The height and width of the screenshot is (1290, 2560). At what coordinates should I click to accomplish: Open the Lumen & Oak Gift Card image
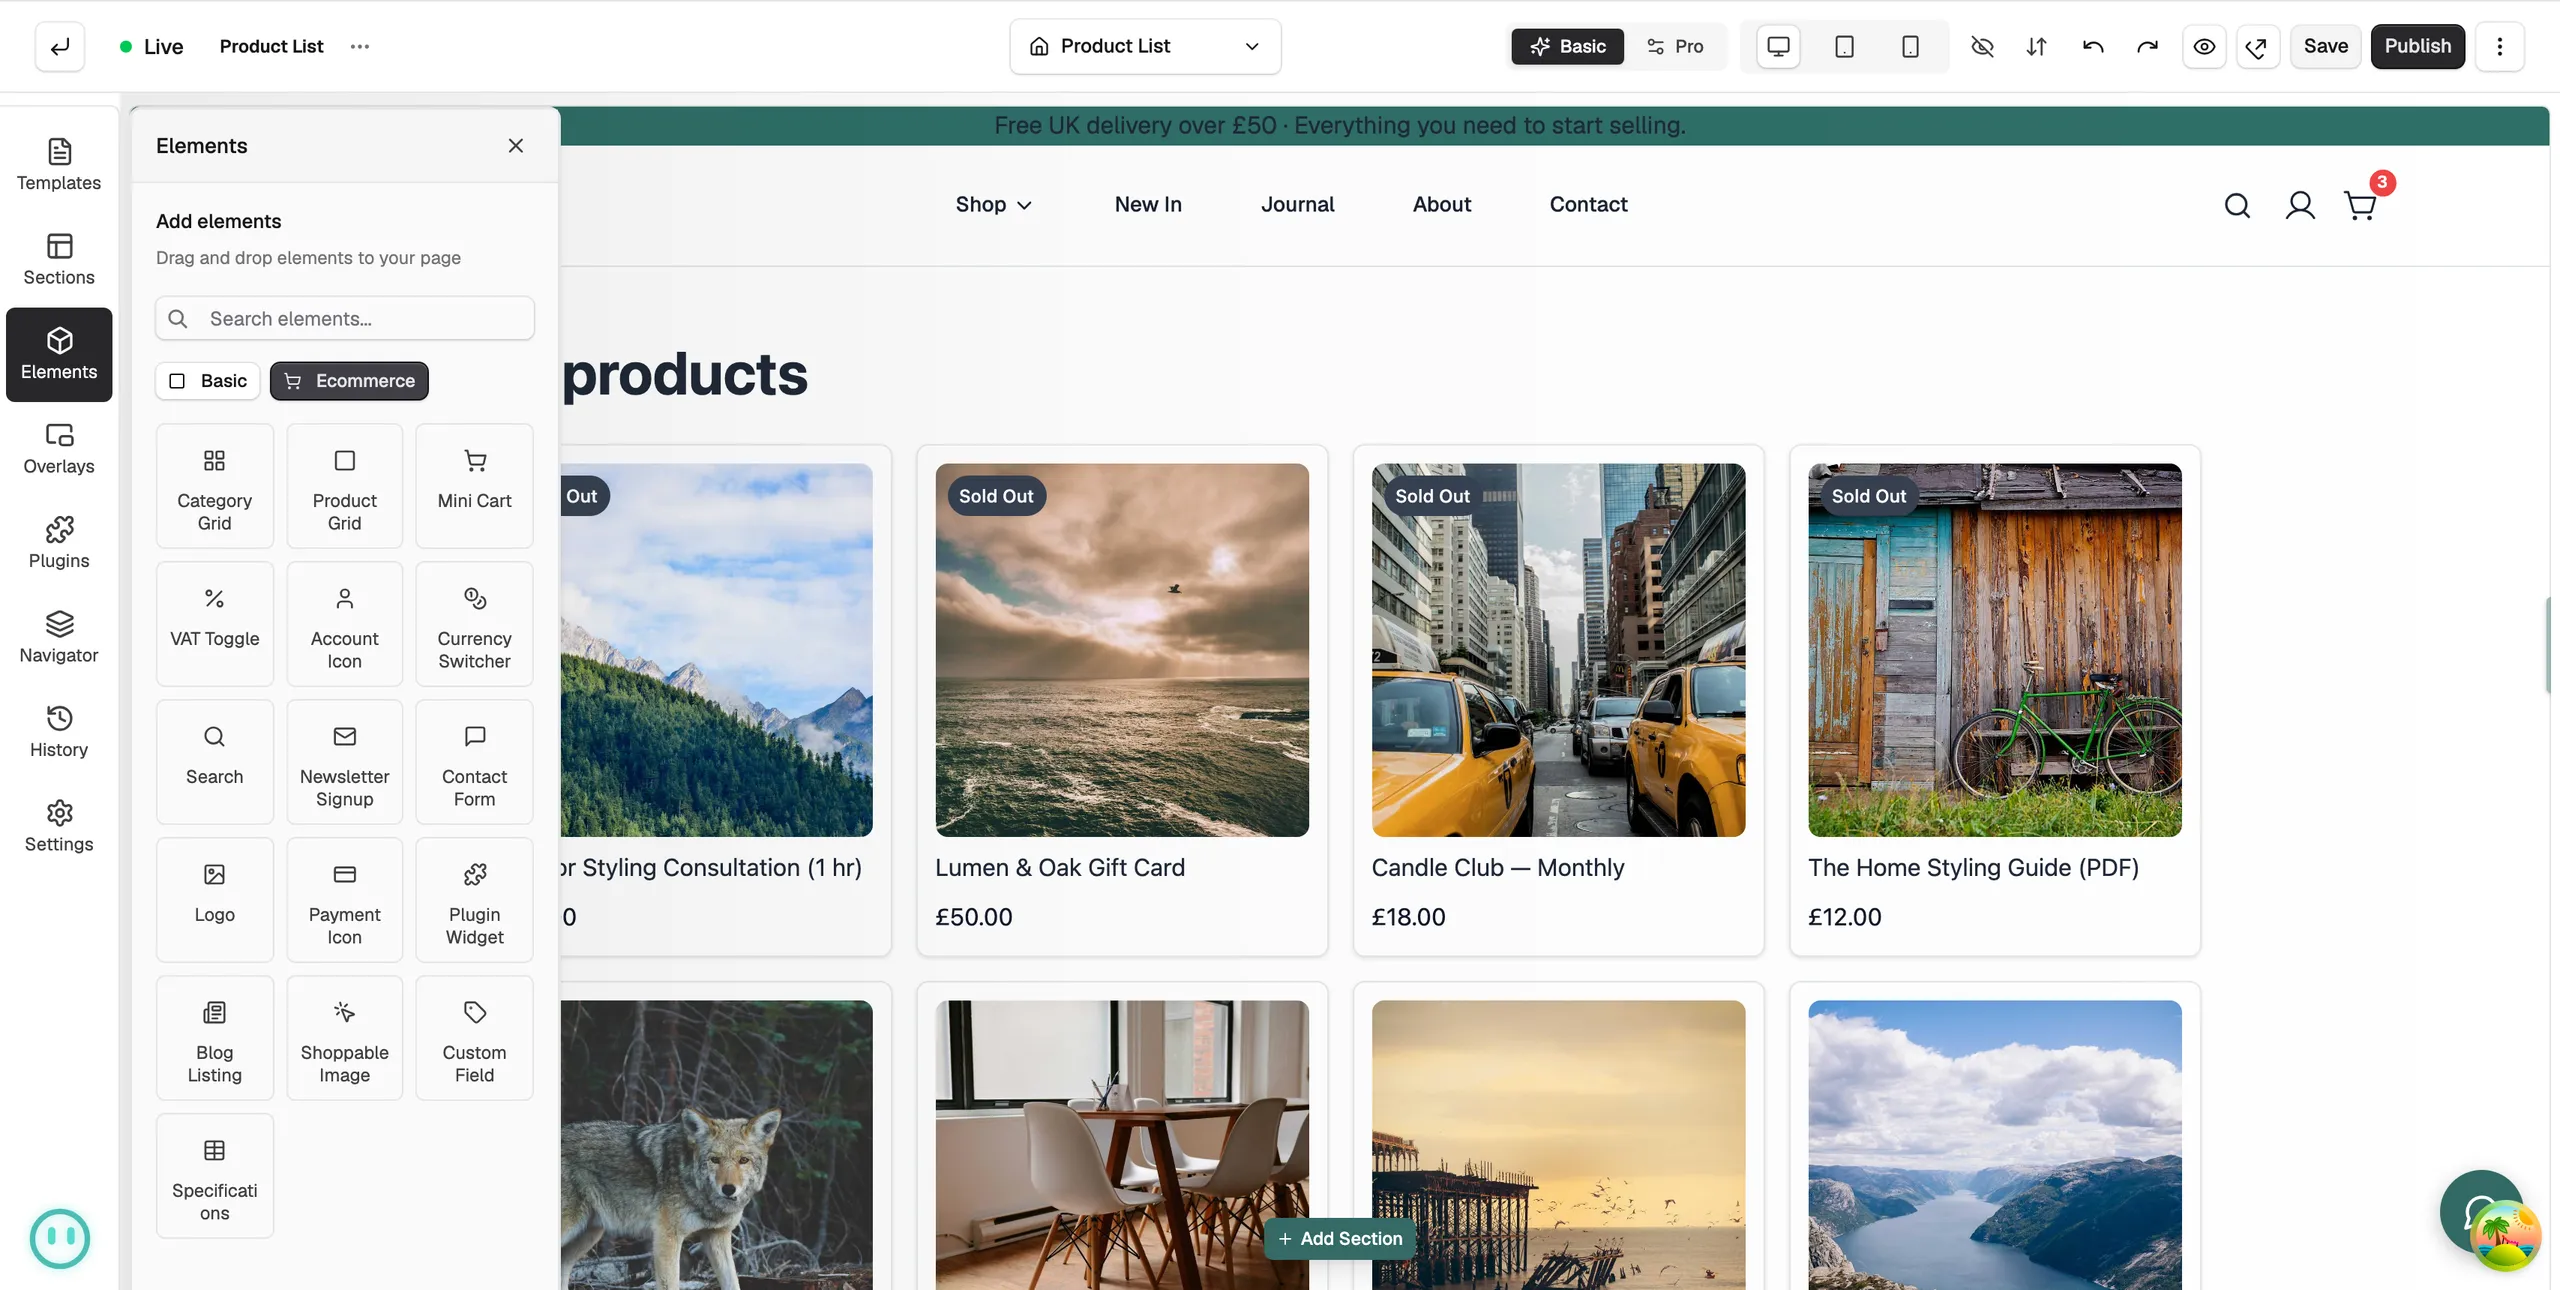click(1122, 650)
